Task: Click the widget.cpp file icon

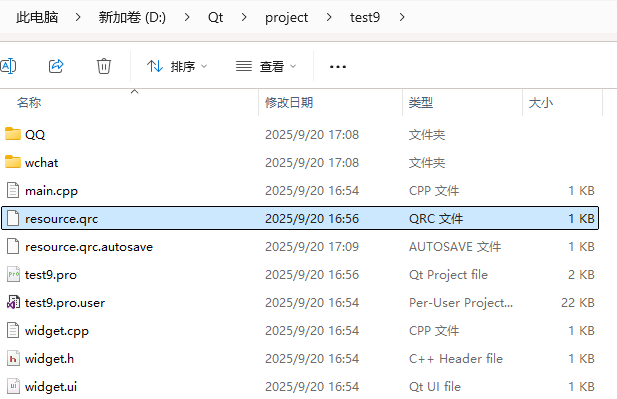Action: pos(13,330)
